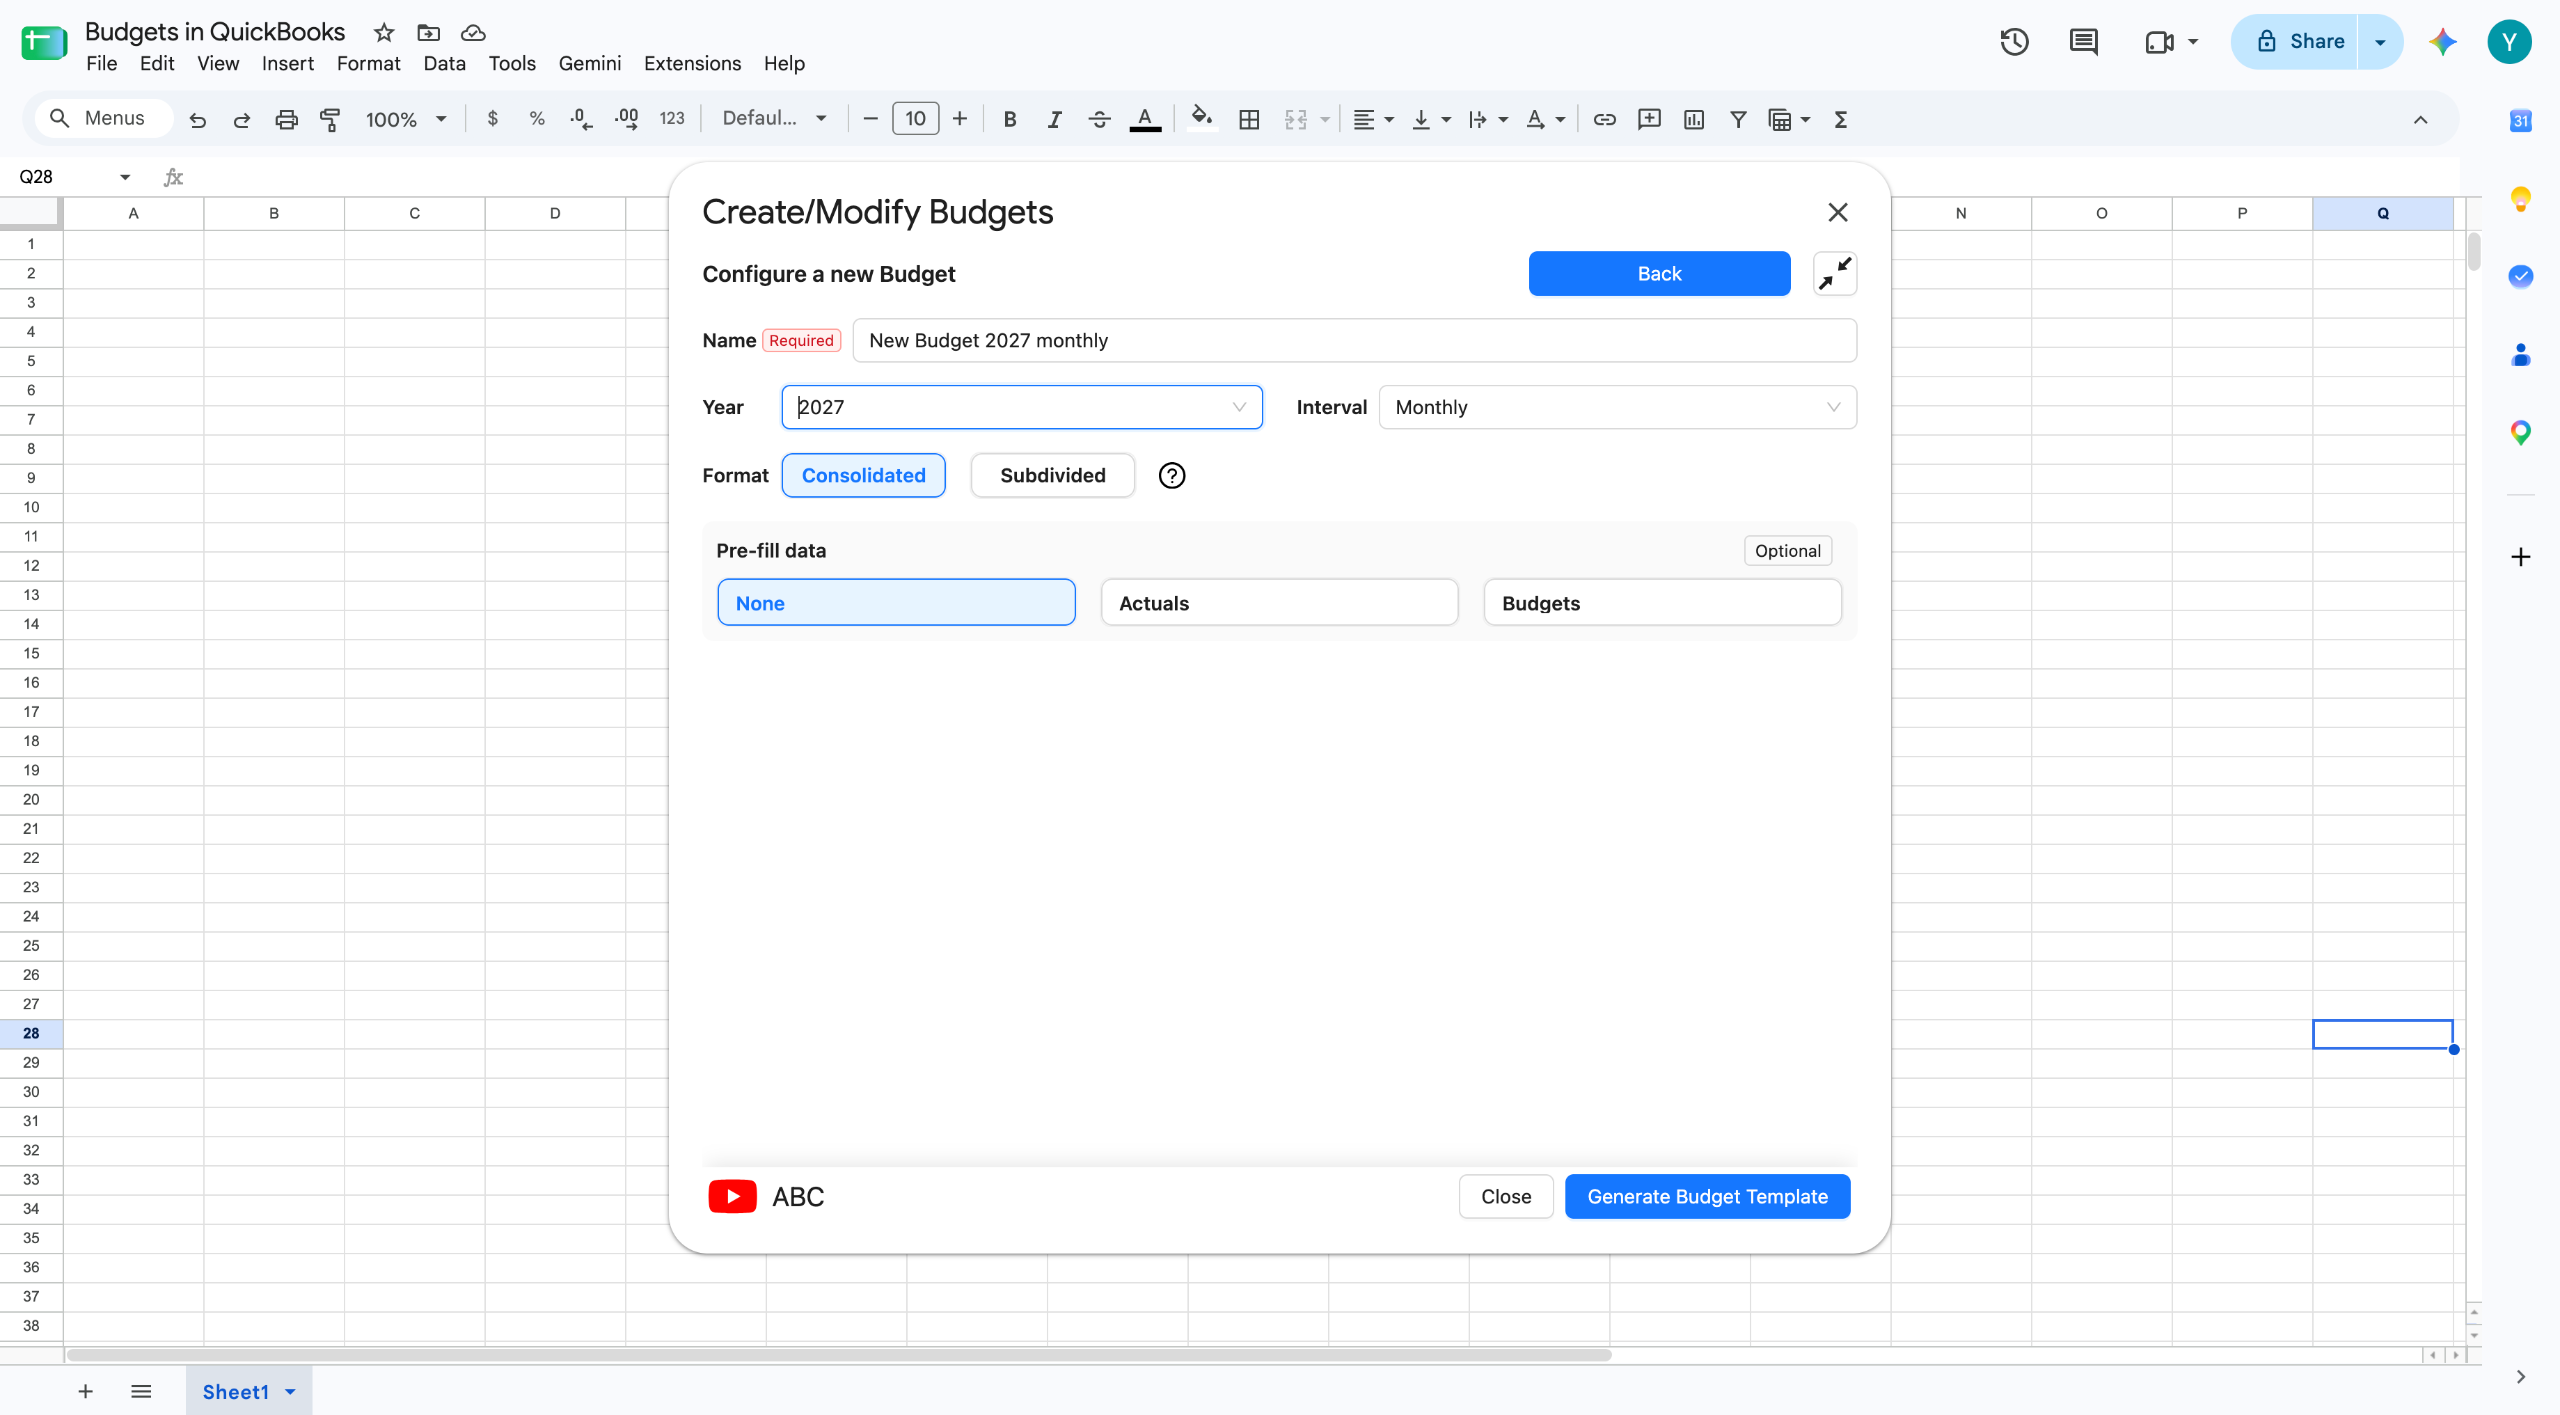This screenshot has width=2560, height=1415.
Task: Toggle italic formatting
Action: (x=1054, y=119)
